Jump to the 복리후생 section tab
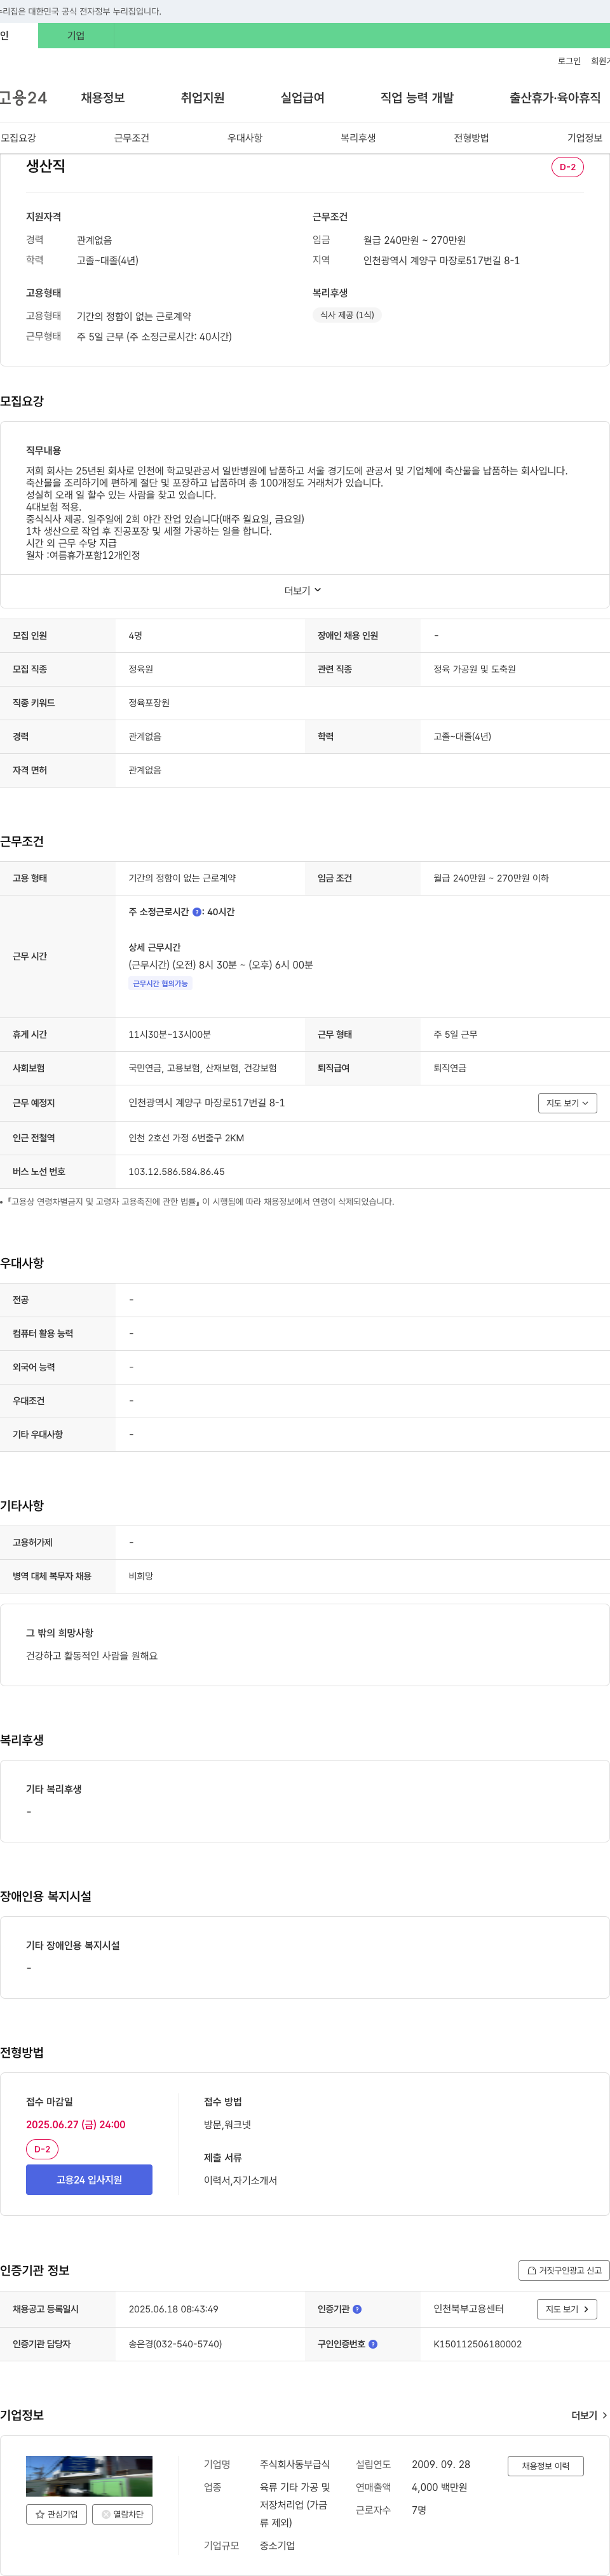610x2576 pixels. (x=358, y=138)
